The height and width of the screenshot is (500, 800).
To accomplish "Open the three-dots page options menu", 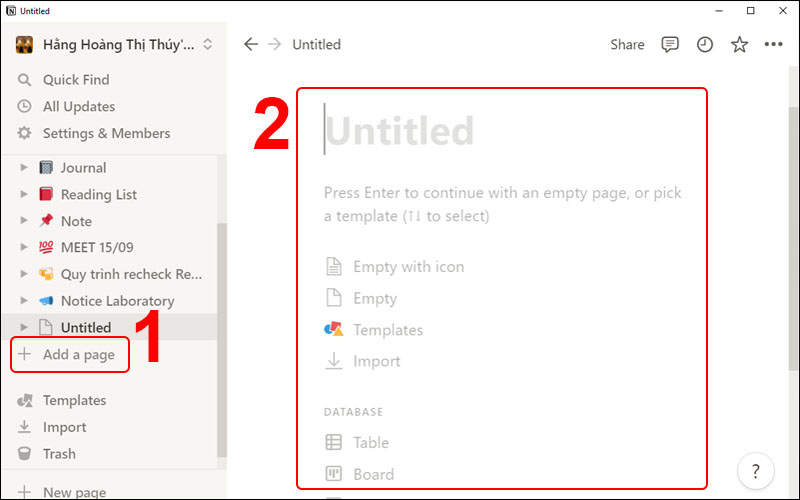I will click(x=773, y=44).
